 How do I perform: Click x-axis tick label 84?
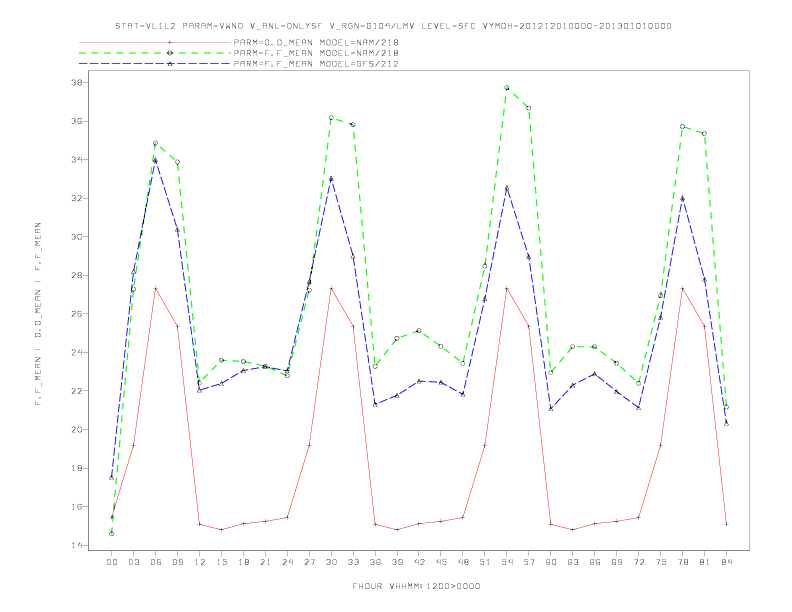(726, 562)
